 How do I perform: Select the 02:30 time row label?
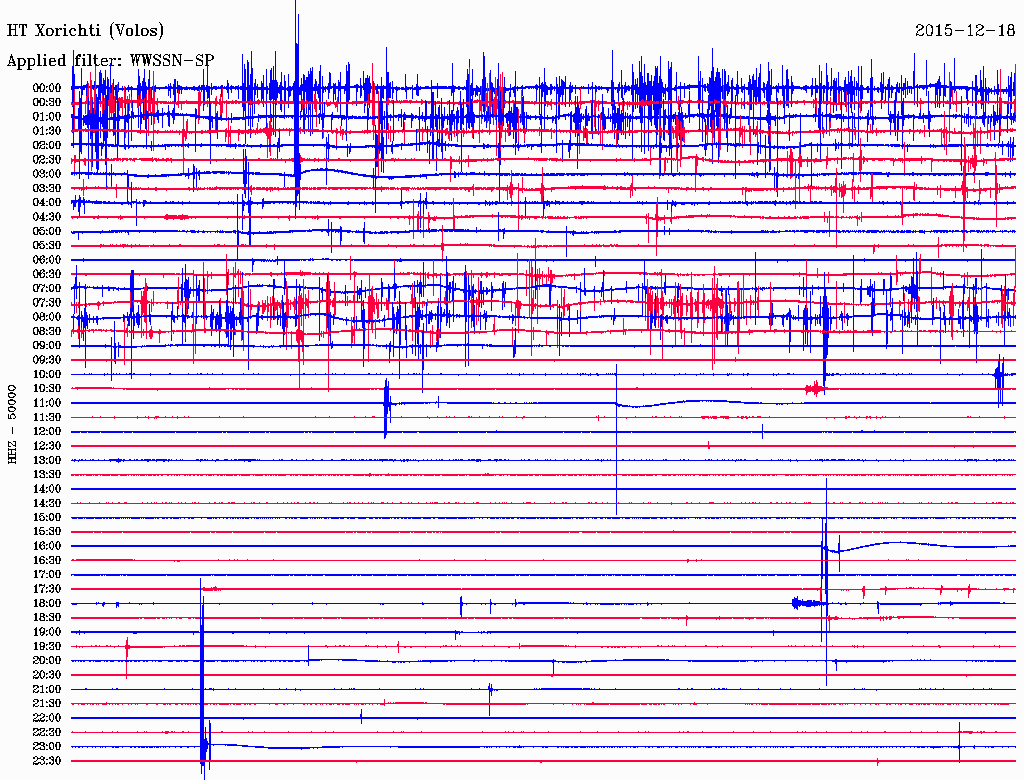pyautogui.click(x=47, y=160)
